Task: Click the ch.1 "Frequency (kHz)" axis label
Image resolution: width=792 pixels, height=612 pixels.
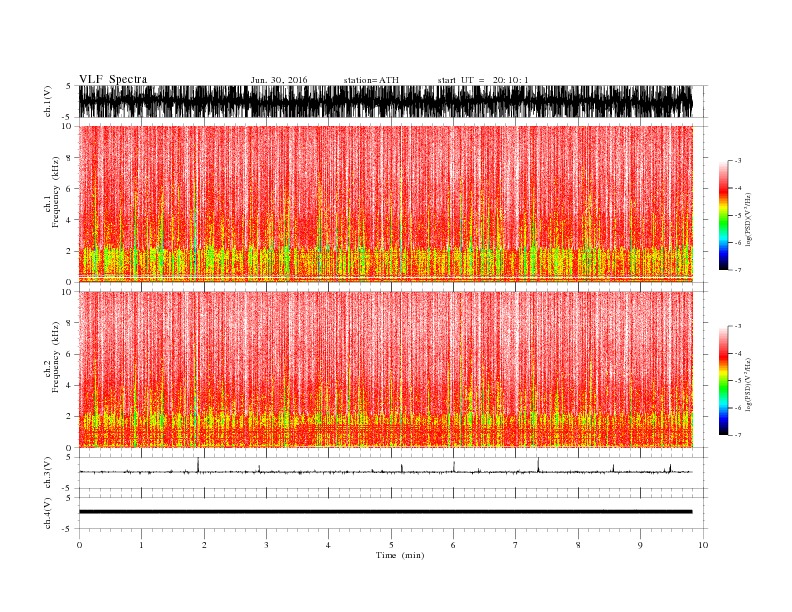Action: [x=56, y=192]
